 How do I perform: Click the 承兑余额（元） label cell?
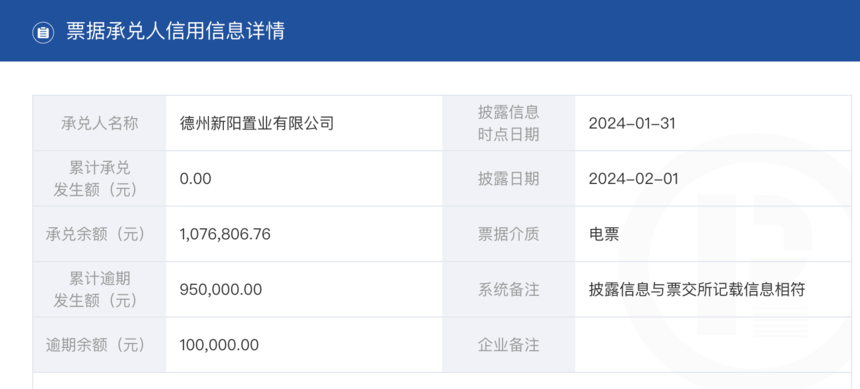click(99, 234)
